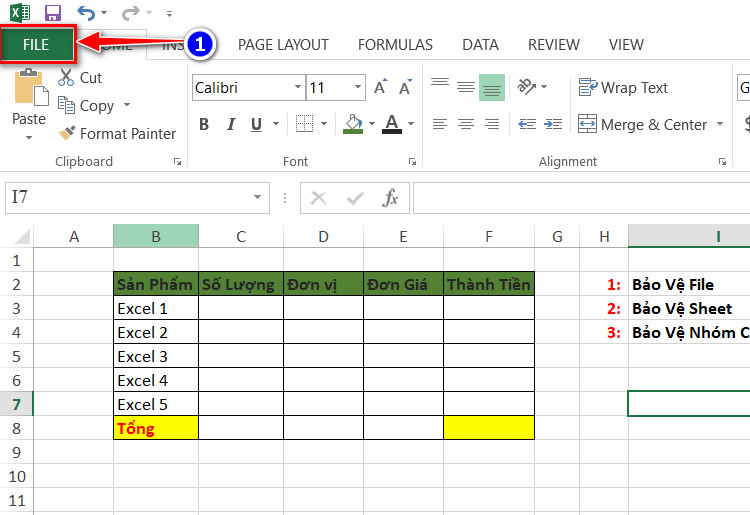Click the Bảo Vệ Sheet text cell
Image resolution: width=750 pixels, height=515 pixels.
682,309
